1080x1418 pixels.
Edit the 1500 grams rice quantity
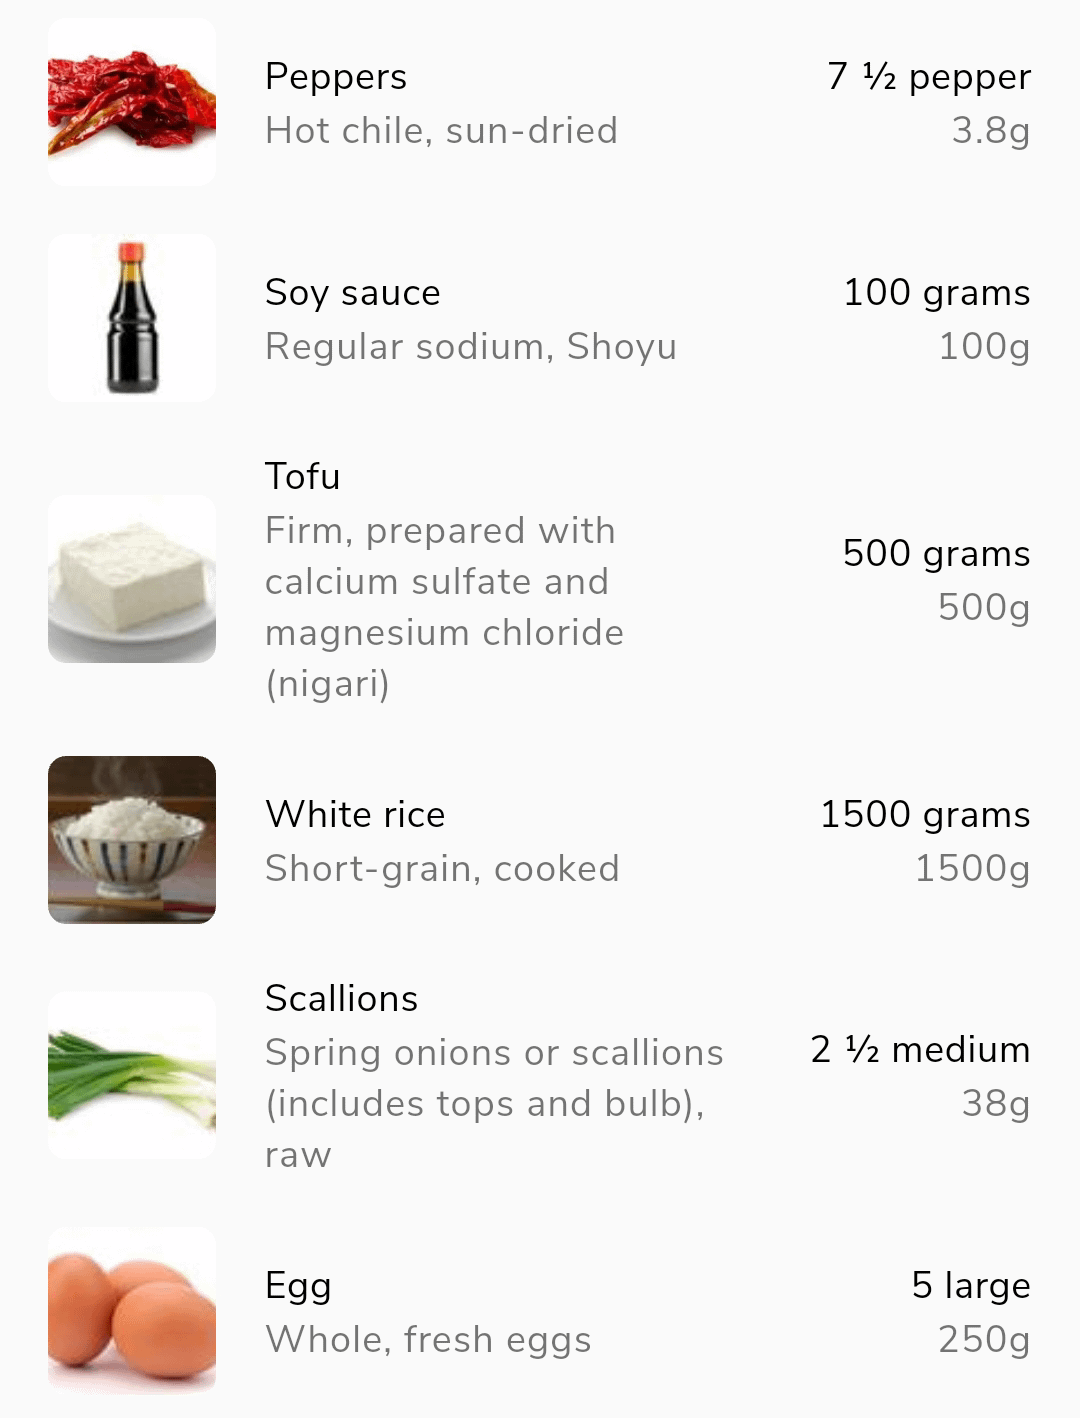coord(925,815)
